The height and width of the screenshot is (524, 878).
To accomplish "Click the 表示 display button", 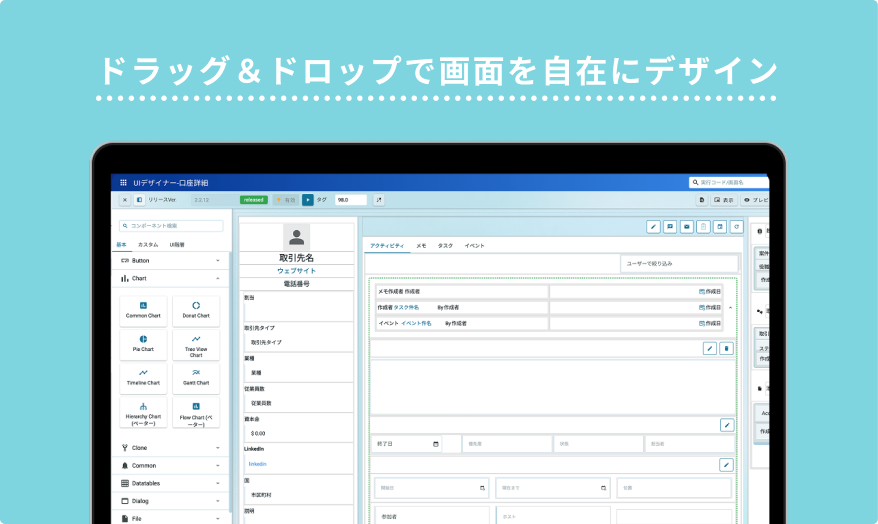I will coord(723,200).
